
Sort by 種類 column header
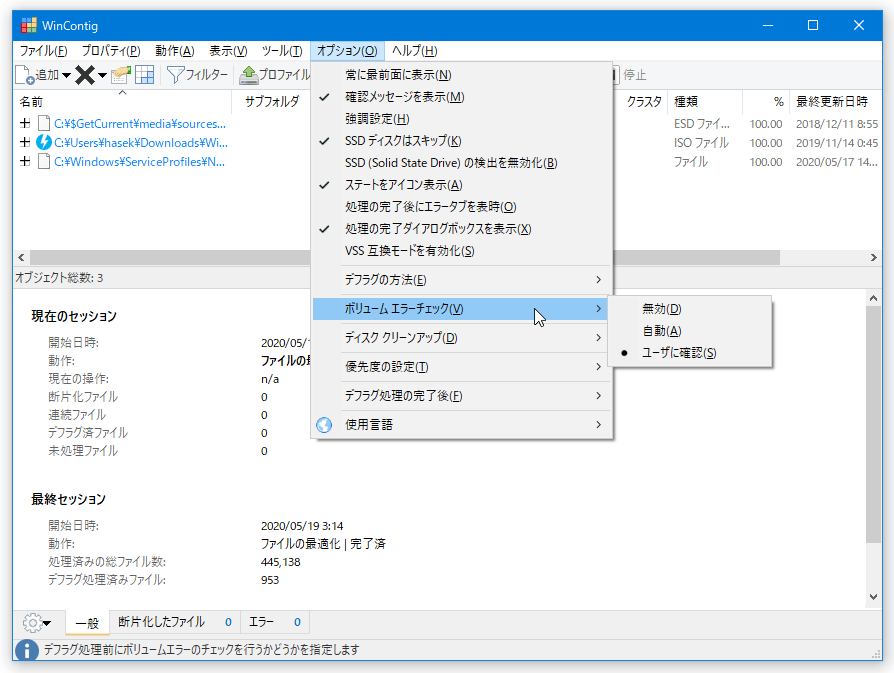pyautogui.click(x=705, y=102)
